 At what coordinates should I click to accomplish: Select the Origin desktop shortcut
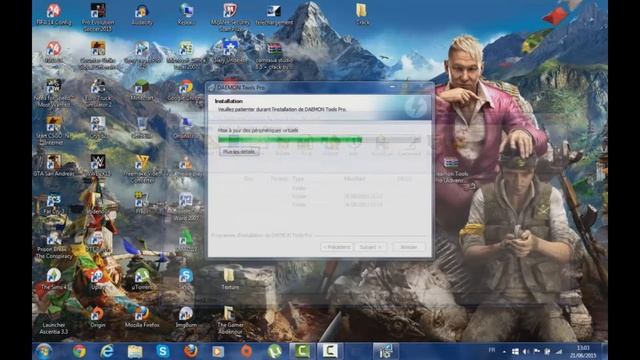click(98, 318)
